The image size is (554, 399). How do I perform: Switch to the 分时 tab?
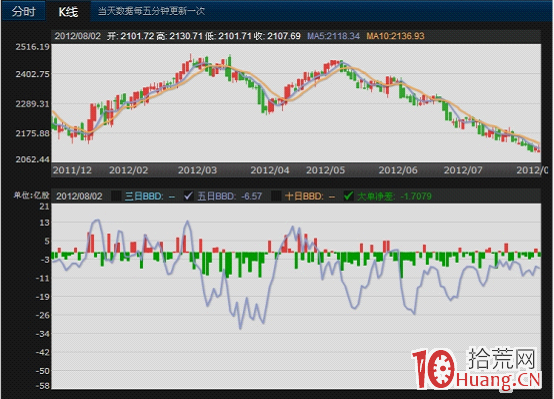24,11
